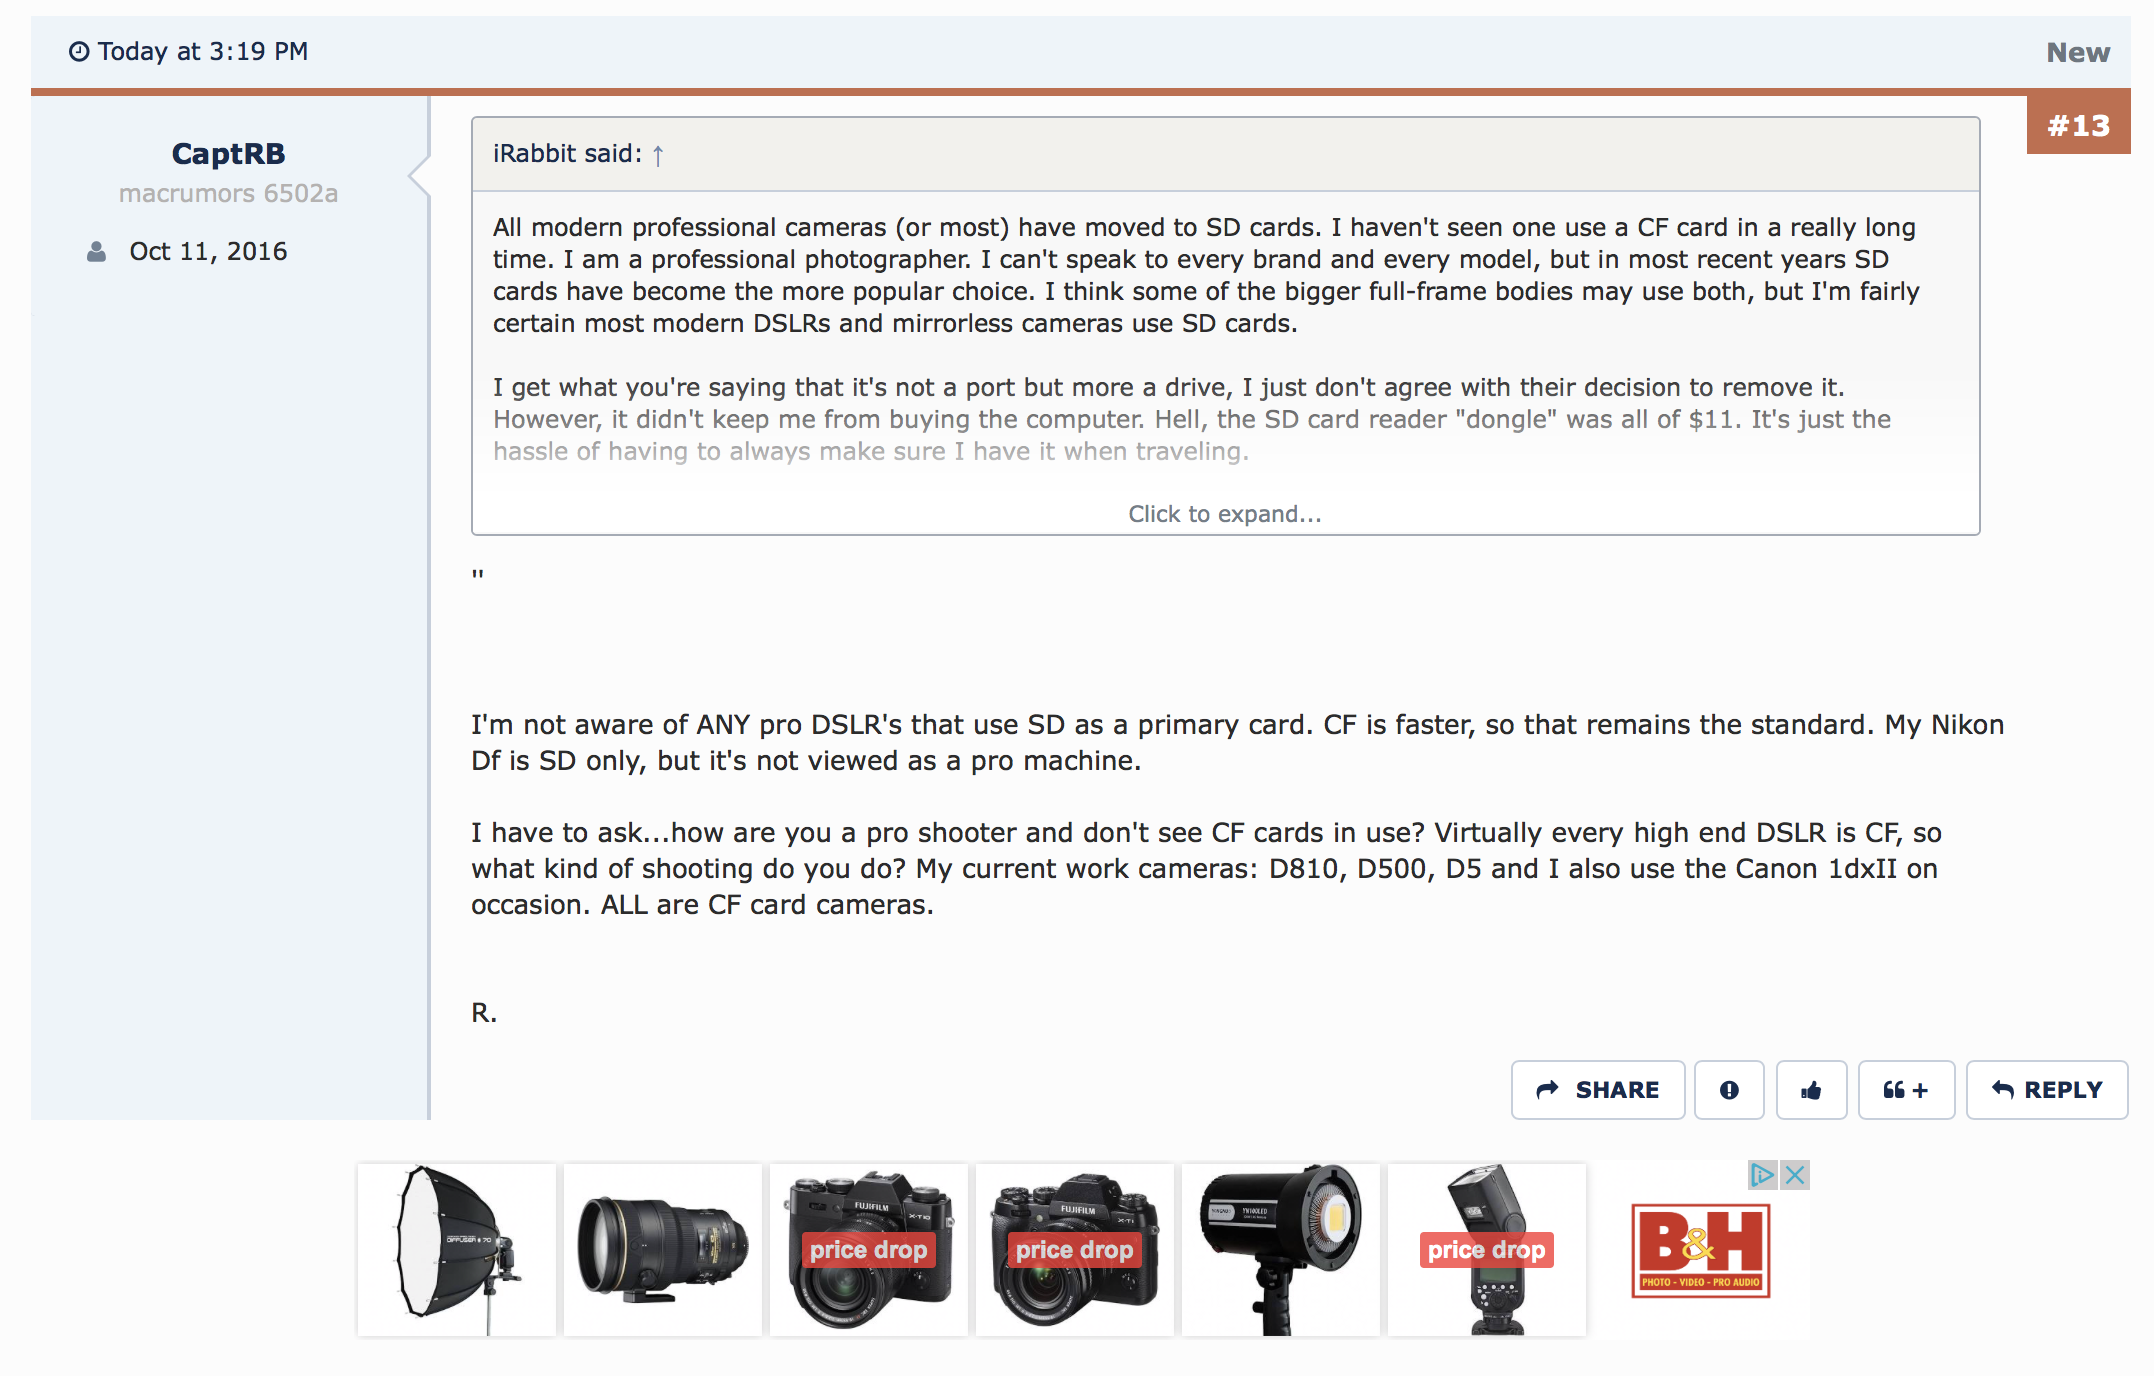Open post permalink #13
Screen dimensions: 2154x1376
(x=2078, y=126)
